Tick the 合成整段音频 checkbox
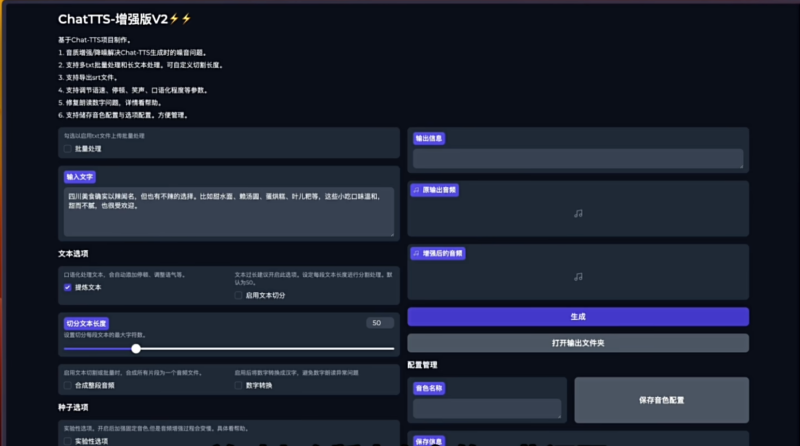 68,385
